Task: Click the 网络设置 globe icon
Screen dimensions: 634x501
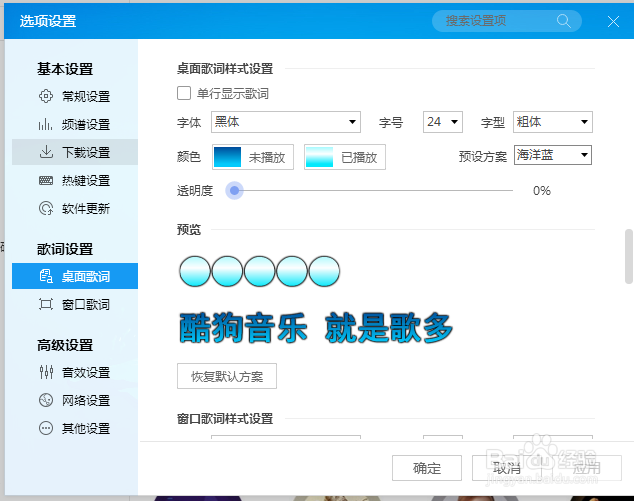Action: (46, 400)
